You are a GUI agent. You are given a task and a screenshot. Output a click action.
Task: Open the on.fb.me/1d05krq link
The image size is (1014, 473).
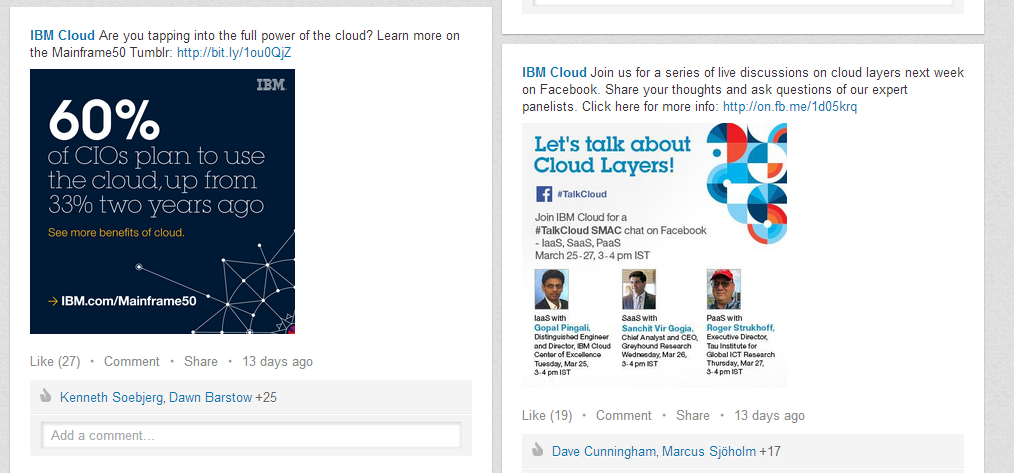tap(789, 107)
